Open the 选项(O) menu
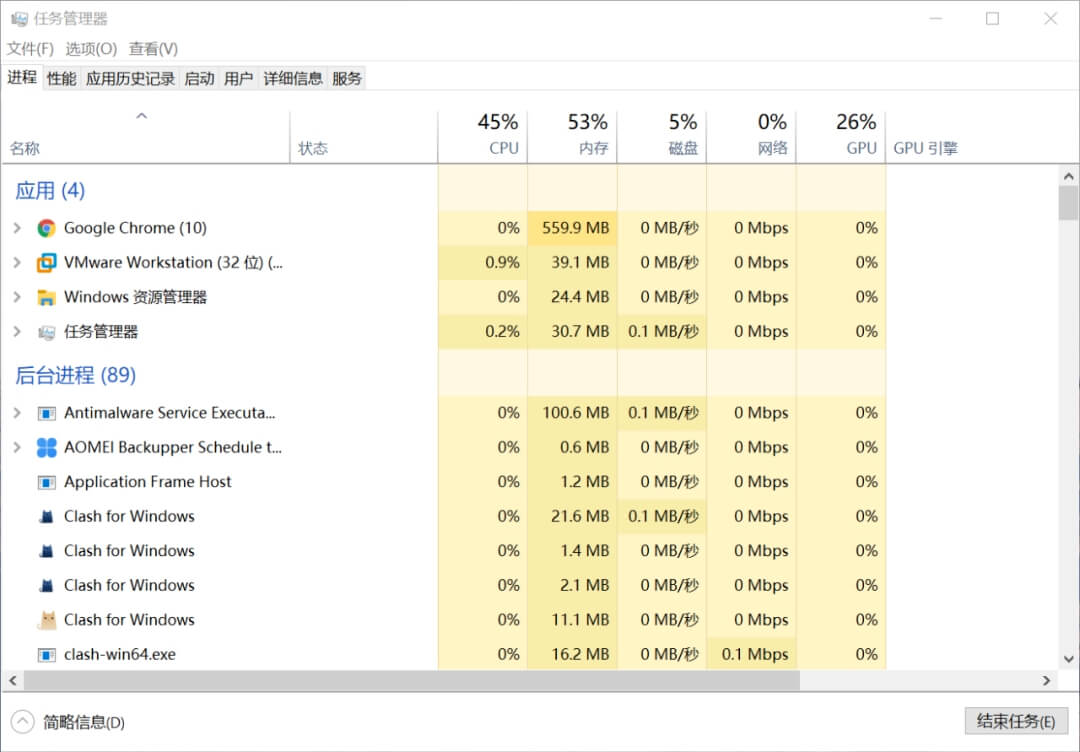 [91, 48]
